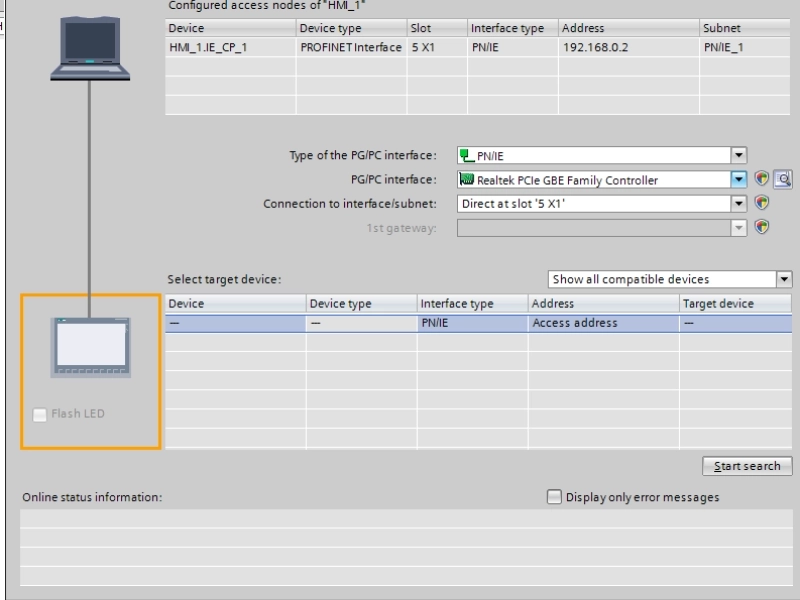Select the HMI panel device image
The image size is (800, 600).
(90, 345)
